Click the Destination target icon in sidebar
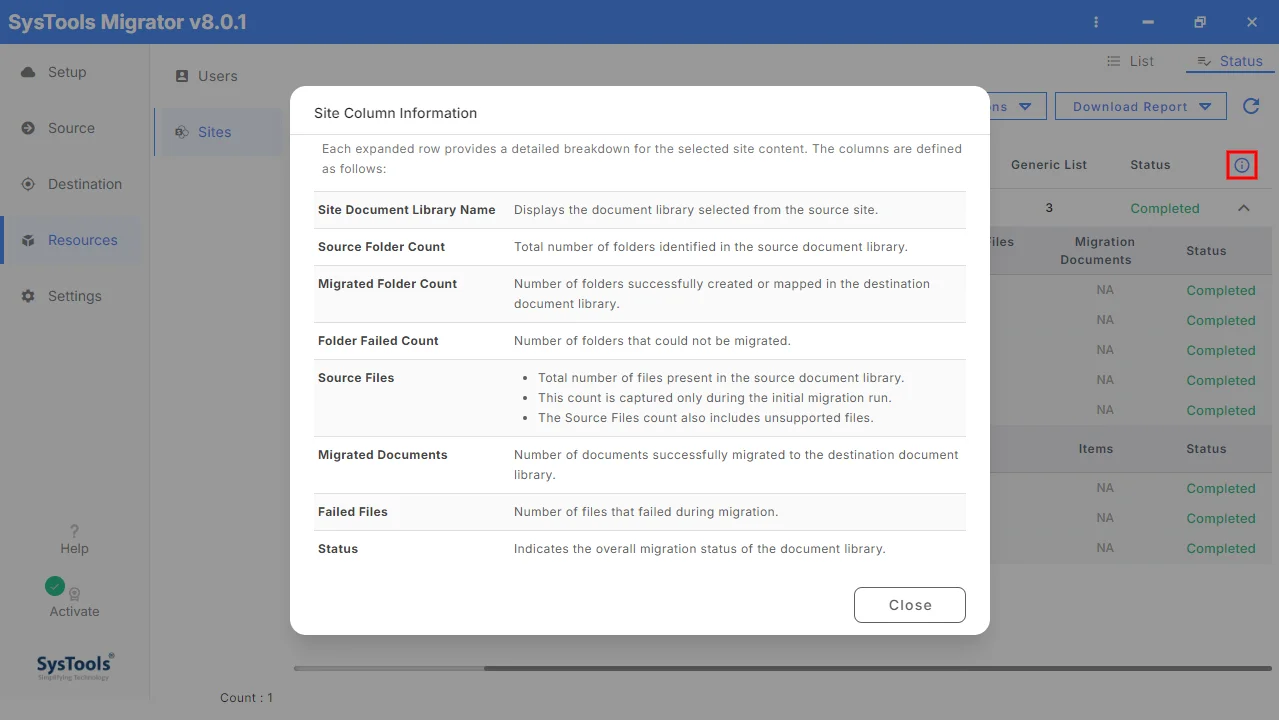The height and width of the screenshot is (720, 1279). [x=28, y=184]
